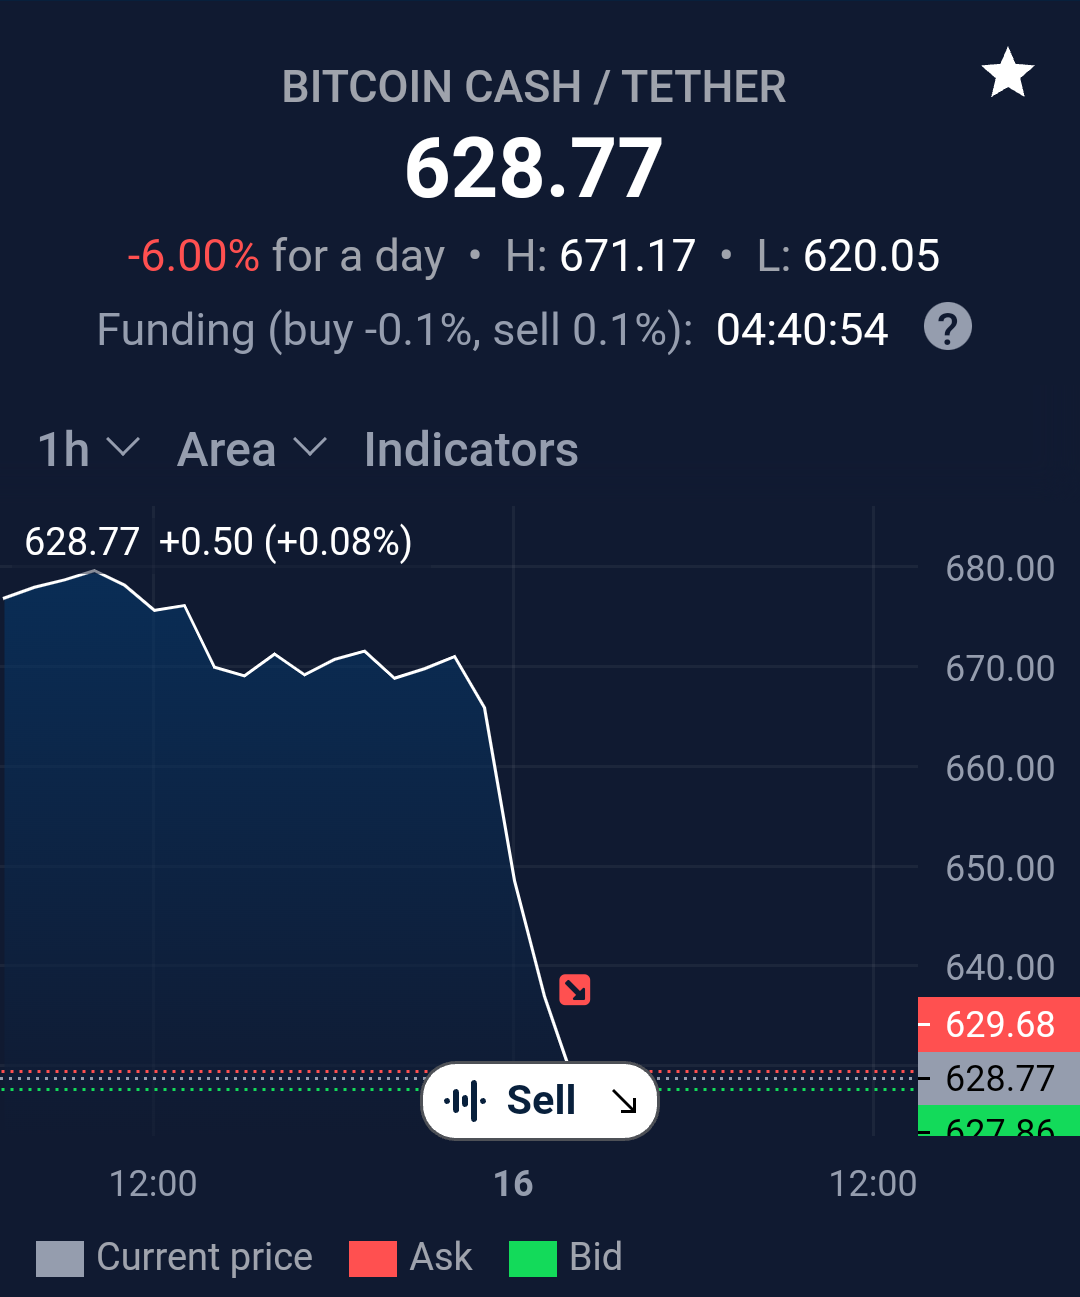The height and width of the screenshot is (1297, 1080).
Task: Click the 680.00 price axis label
Action: [1000, 568]
